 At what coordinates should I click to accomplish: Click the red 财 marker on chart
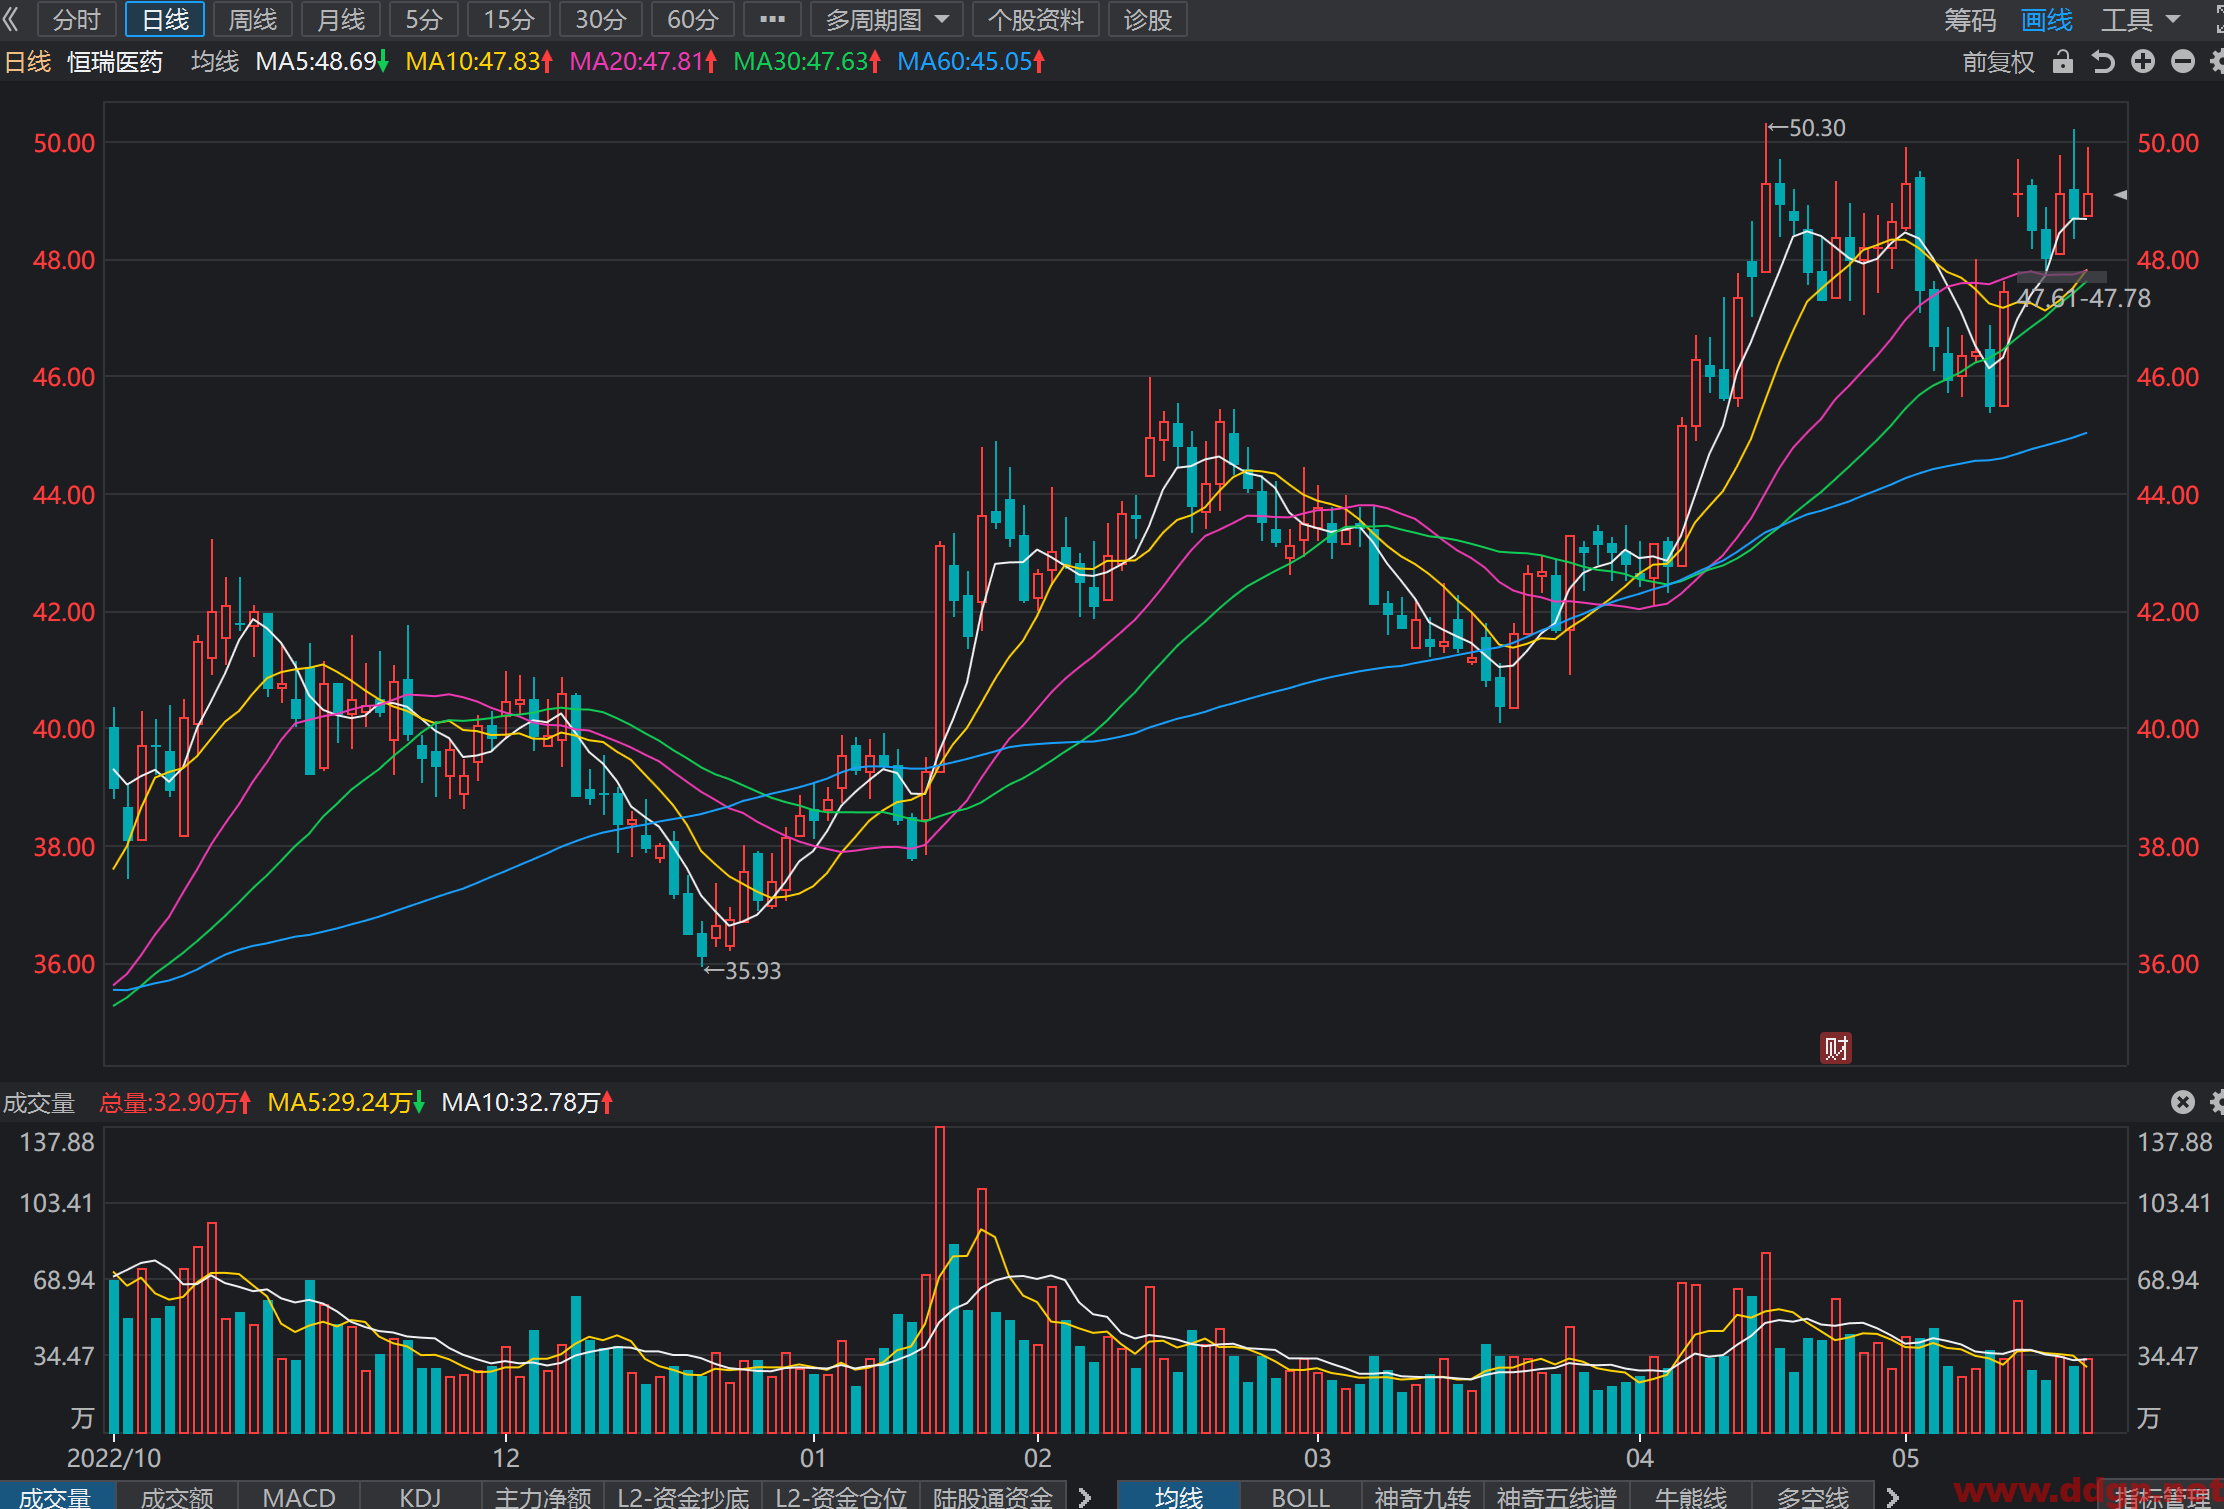coord(1835,1048)
